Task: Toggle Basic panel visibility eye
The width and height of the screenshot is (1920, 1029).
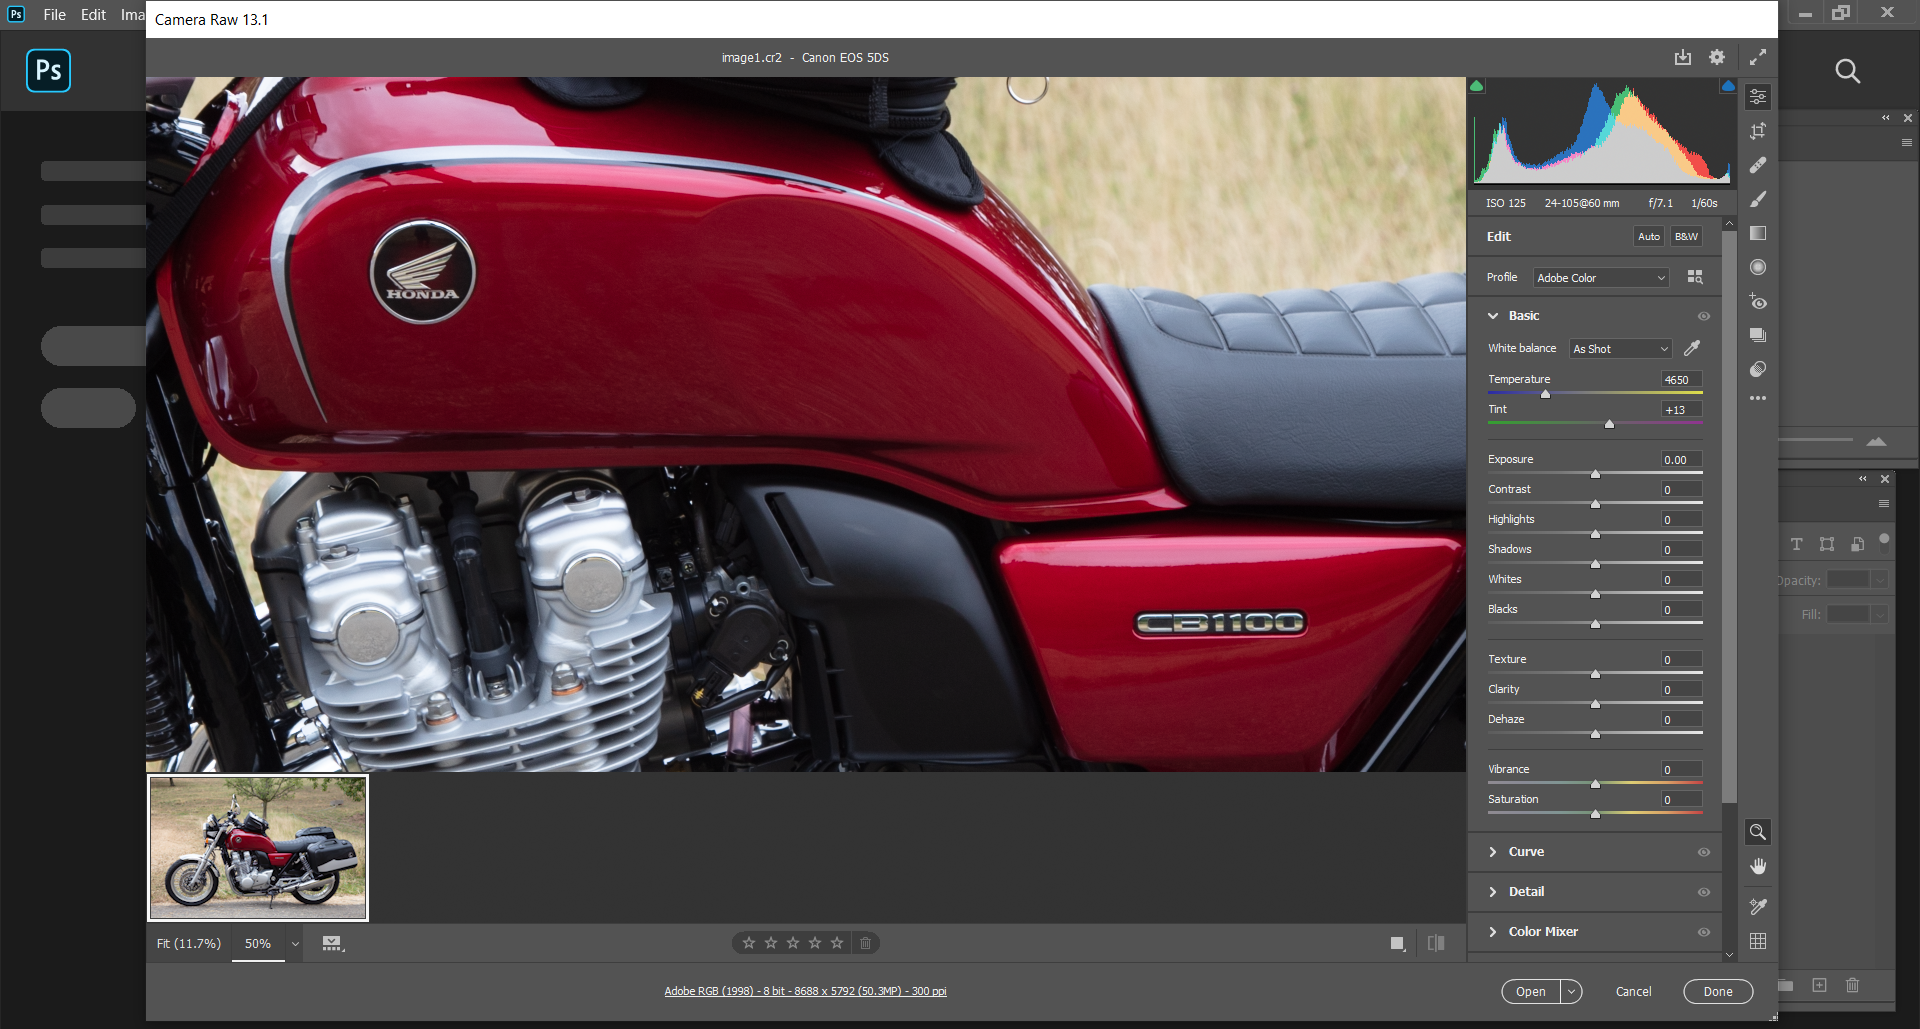Action: (1704, 316)
